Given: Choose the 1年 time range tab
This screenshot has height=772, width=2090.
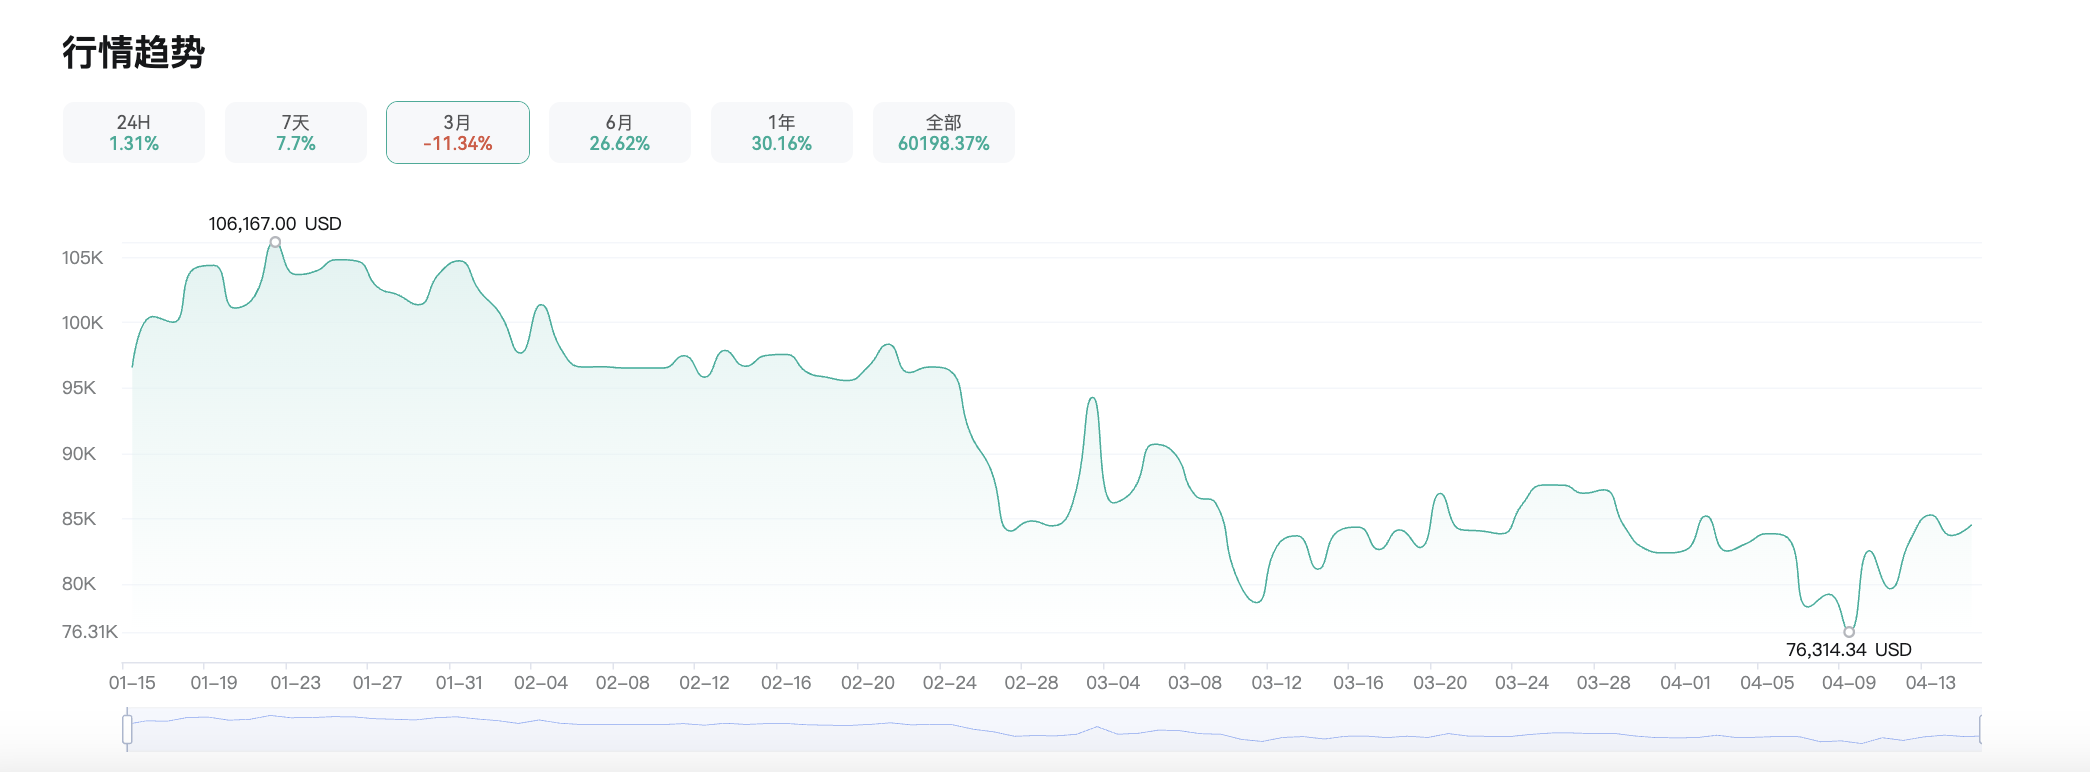Looking at the screenshot, I should 782,132.
